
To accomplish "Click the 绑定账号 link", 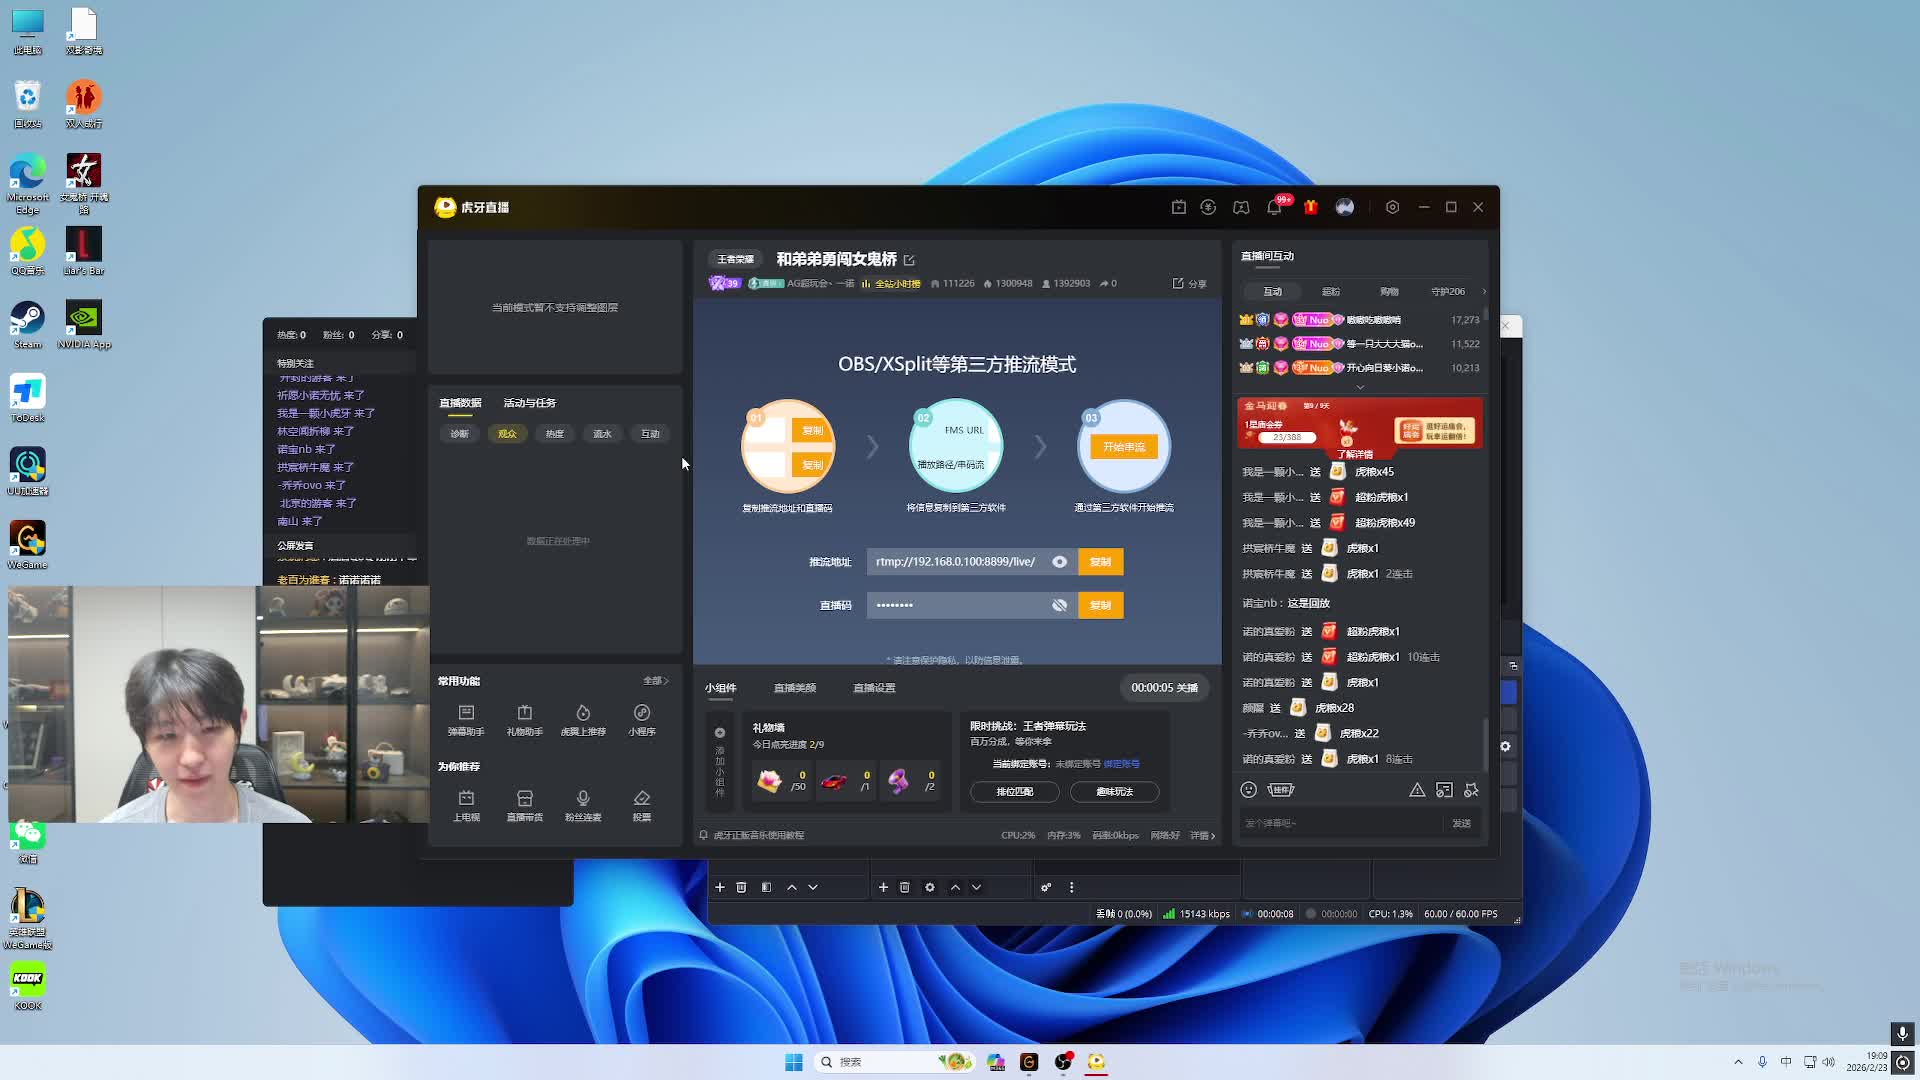I will click(x=1121, y=764).
